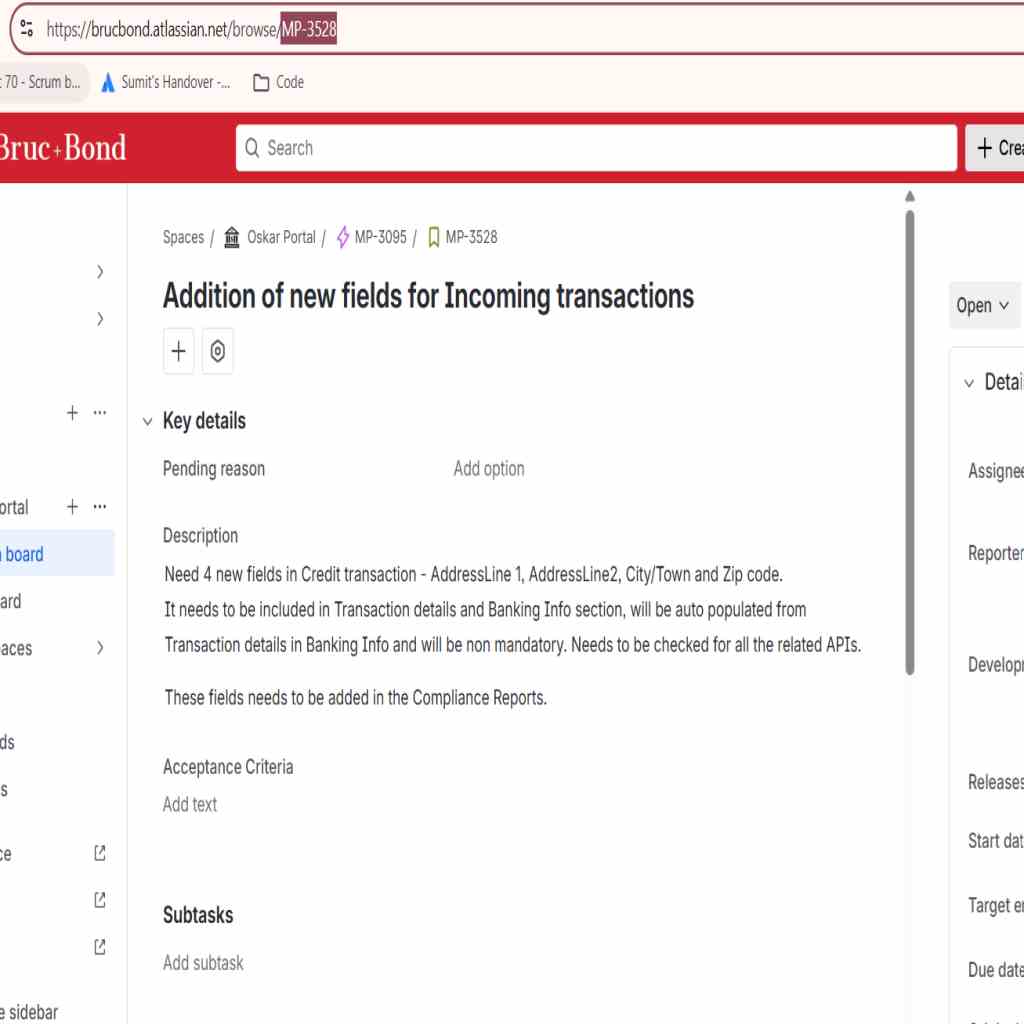The width and height of the screenshot is (1024, 1024).
Task: Collapse the Details panel chevron
Action: pyautogui.click(x=968, y=383)
